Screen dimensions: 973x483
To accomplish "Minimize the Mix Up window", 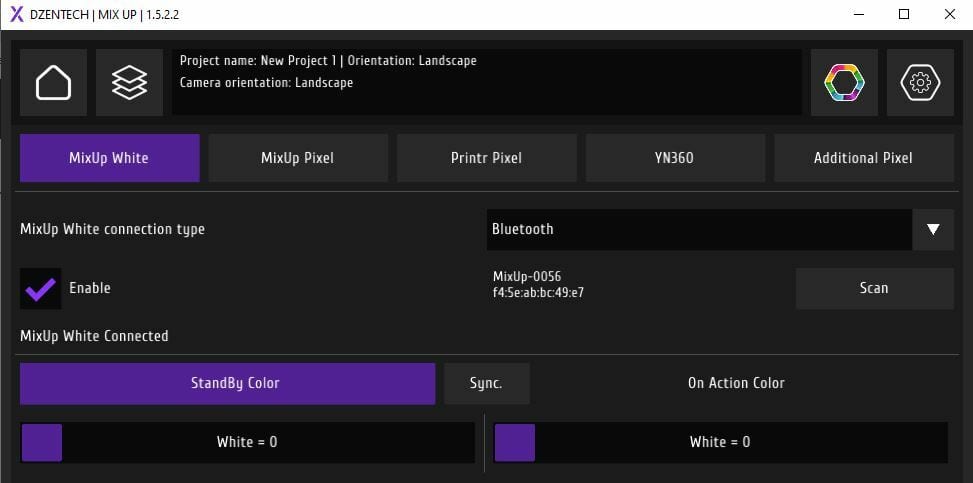I will [x=859, y=14].
